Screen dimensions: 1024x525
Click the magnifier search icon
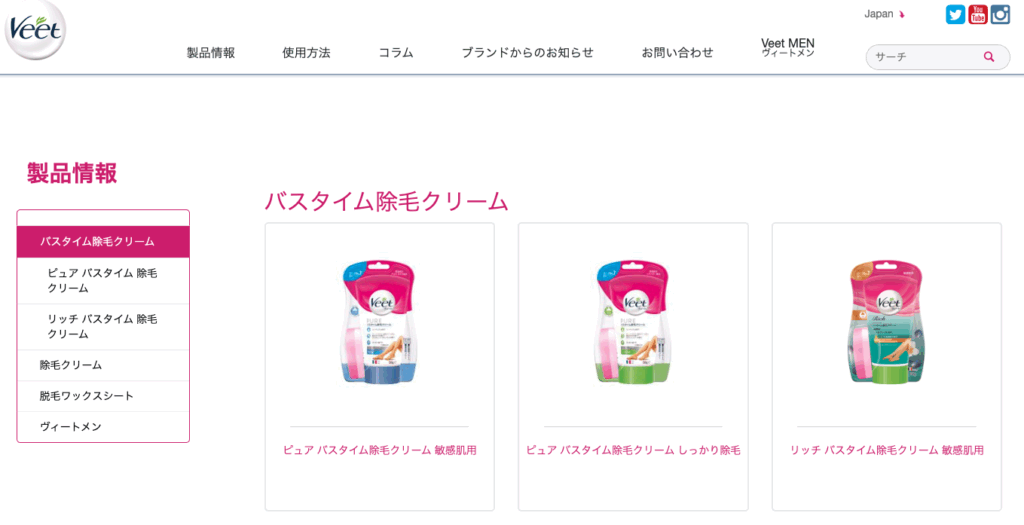pos(989,57)
